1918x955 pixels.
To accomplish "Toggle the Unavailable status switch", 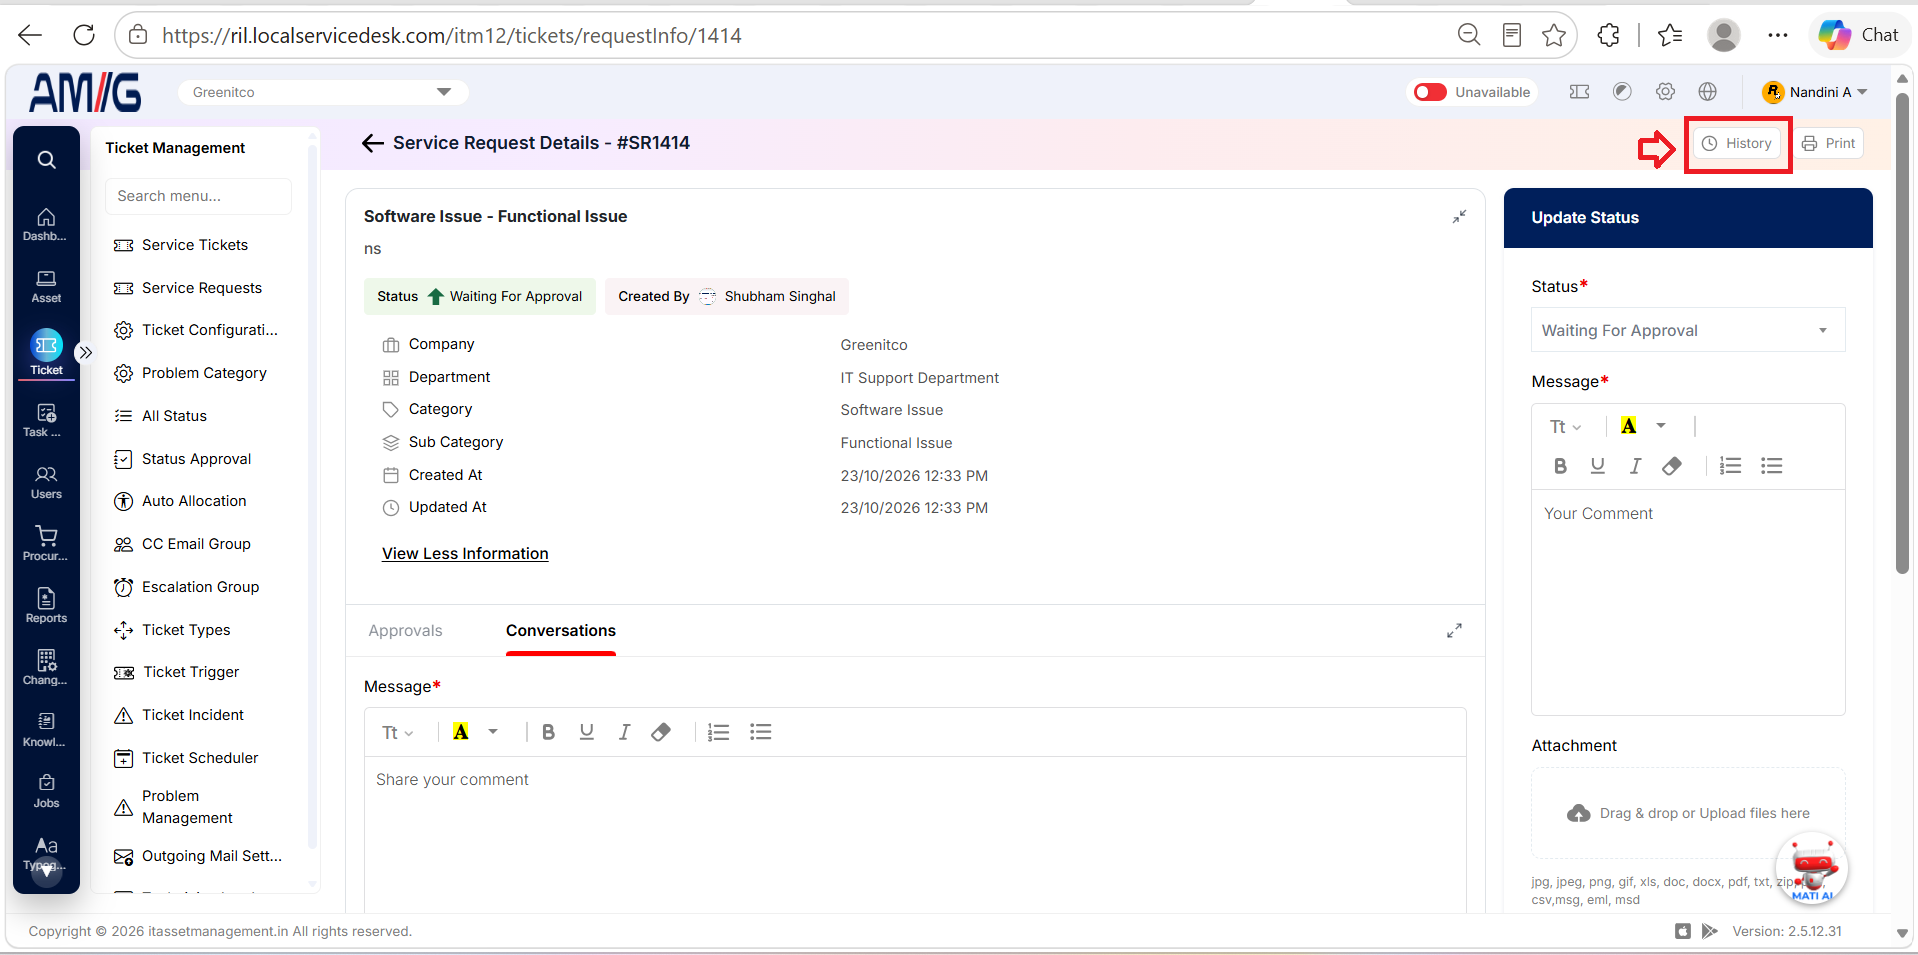I will tap(1430, 92).
